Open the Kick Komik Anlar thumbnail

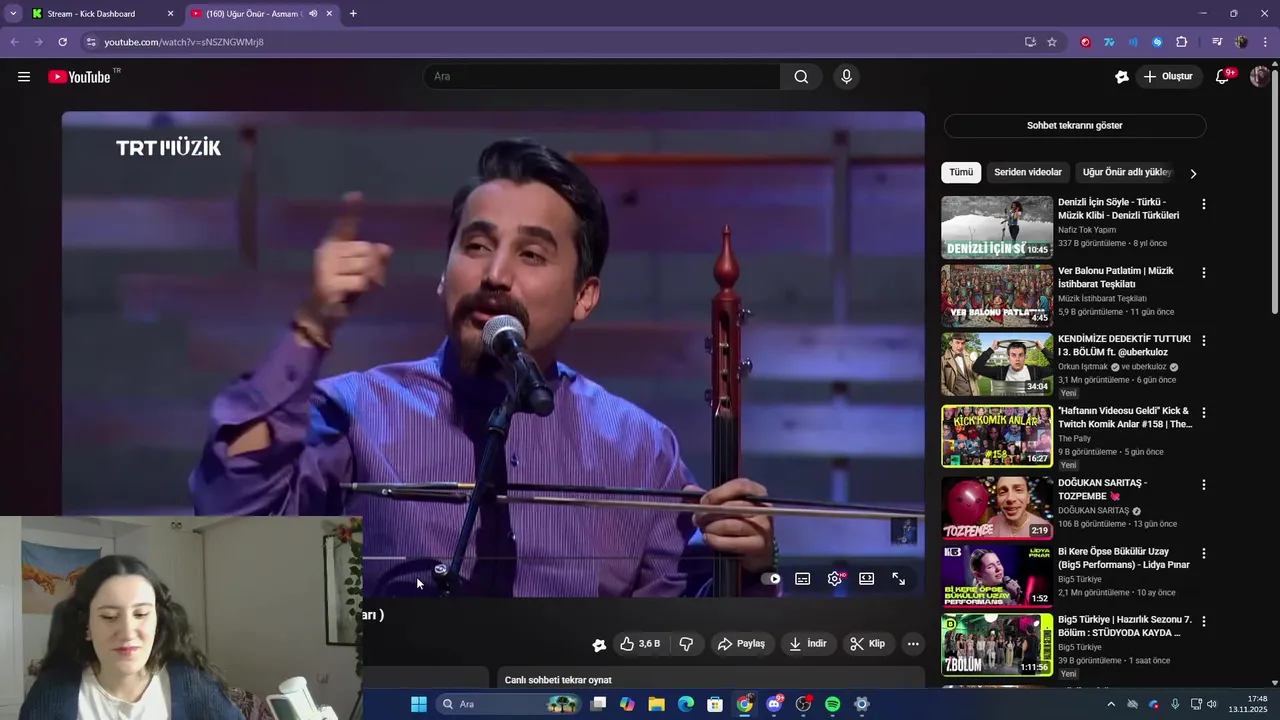tap(997, 436)
